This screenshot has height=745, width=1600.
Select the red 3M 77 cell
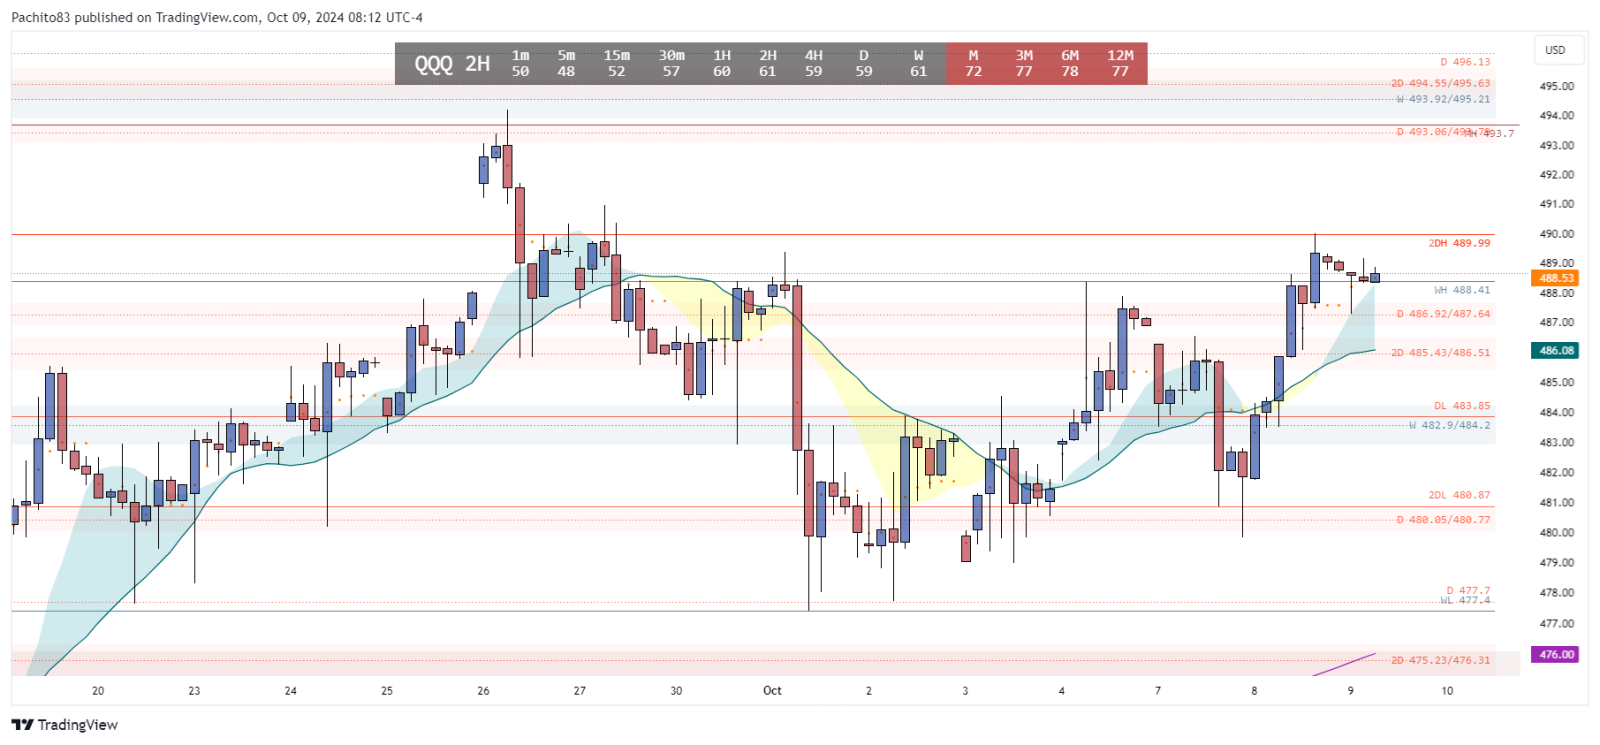coord(1024,63)
